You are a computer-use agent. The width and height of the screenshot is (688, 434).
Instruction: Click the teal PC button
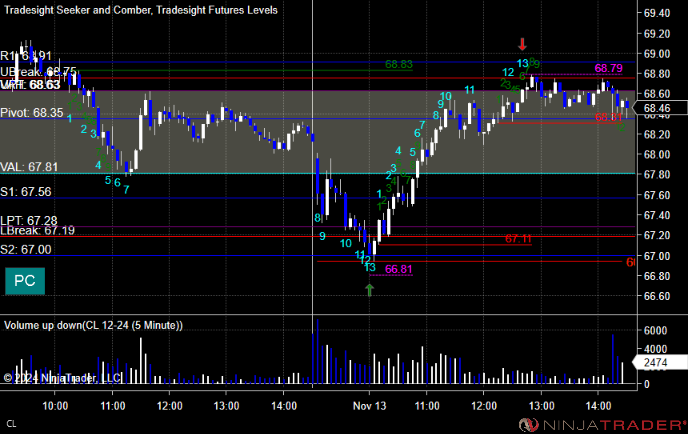[25, 281]
